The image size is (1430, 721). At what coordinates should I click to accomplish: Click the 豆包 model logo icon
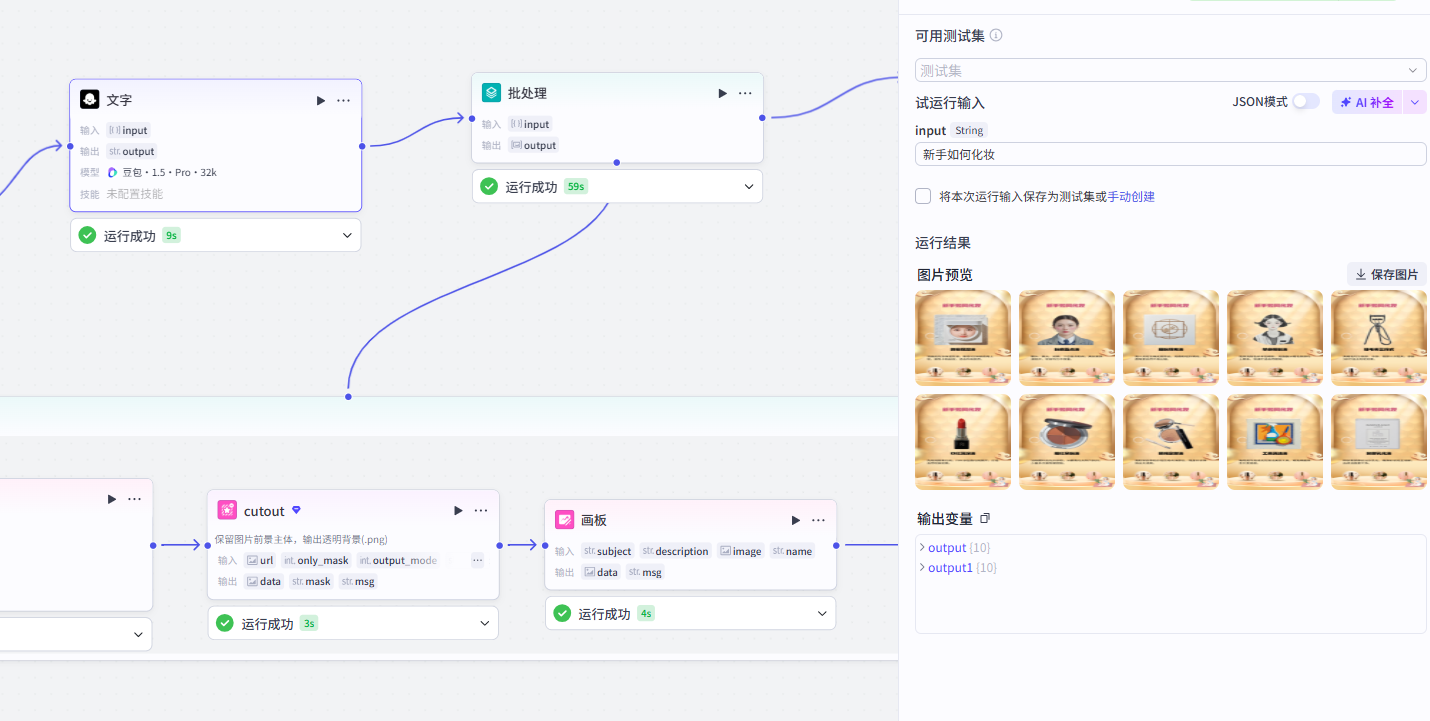[113, 172]
